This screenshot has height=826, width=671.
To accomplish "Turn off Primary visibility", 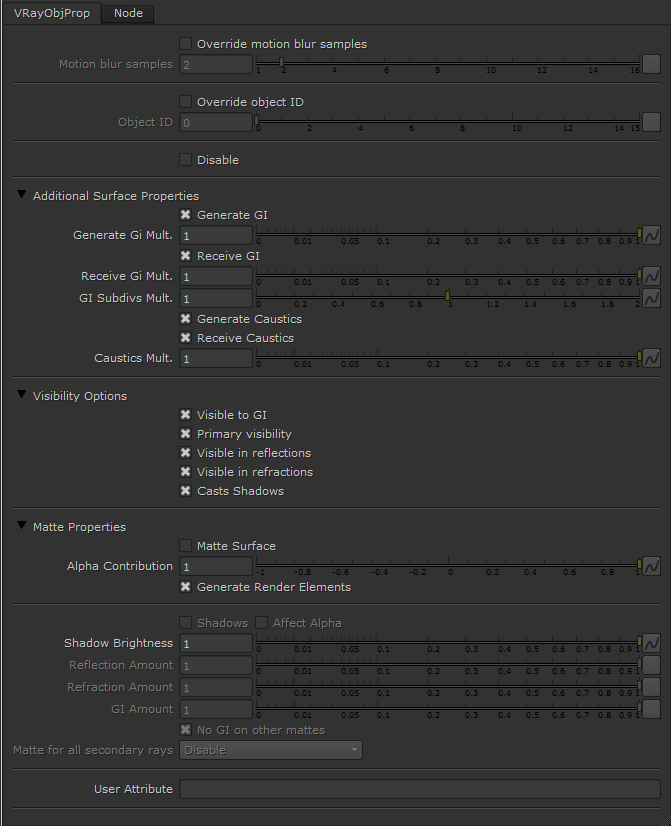I will point(185,434).
